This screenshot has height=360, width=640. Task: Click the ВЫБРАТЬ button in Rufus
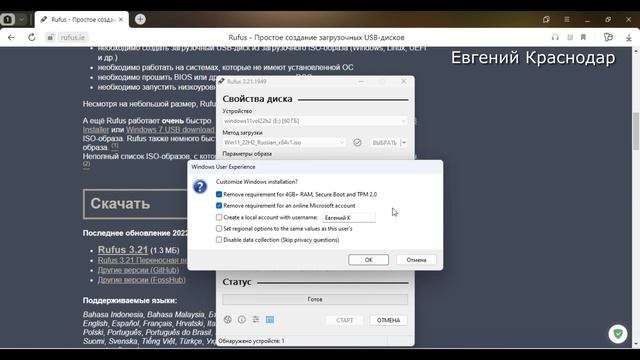384,142
